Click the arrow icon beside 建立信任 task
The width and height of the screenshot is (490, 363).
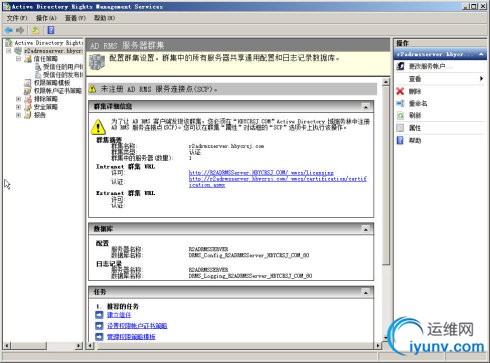click(99, 315)
